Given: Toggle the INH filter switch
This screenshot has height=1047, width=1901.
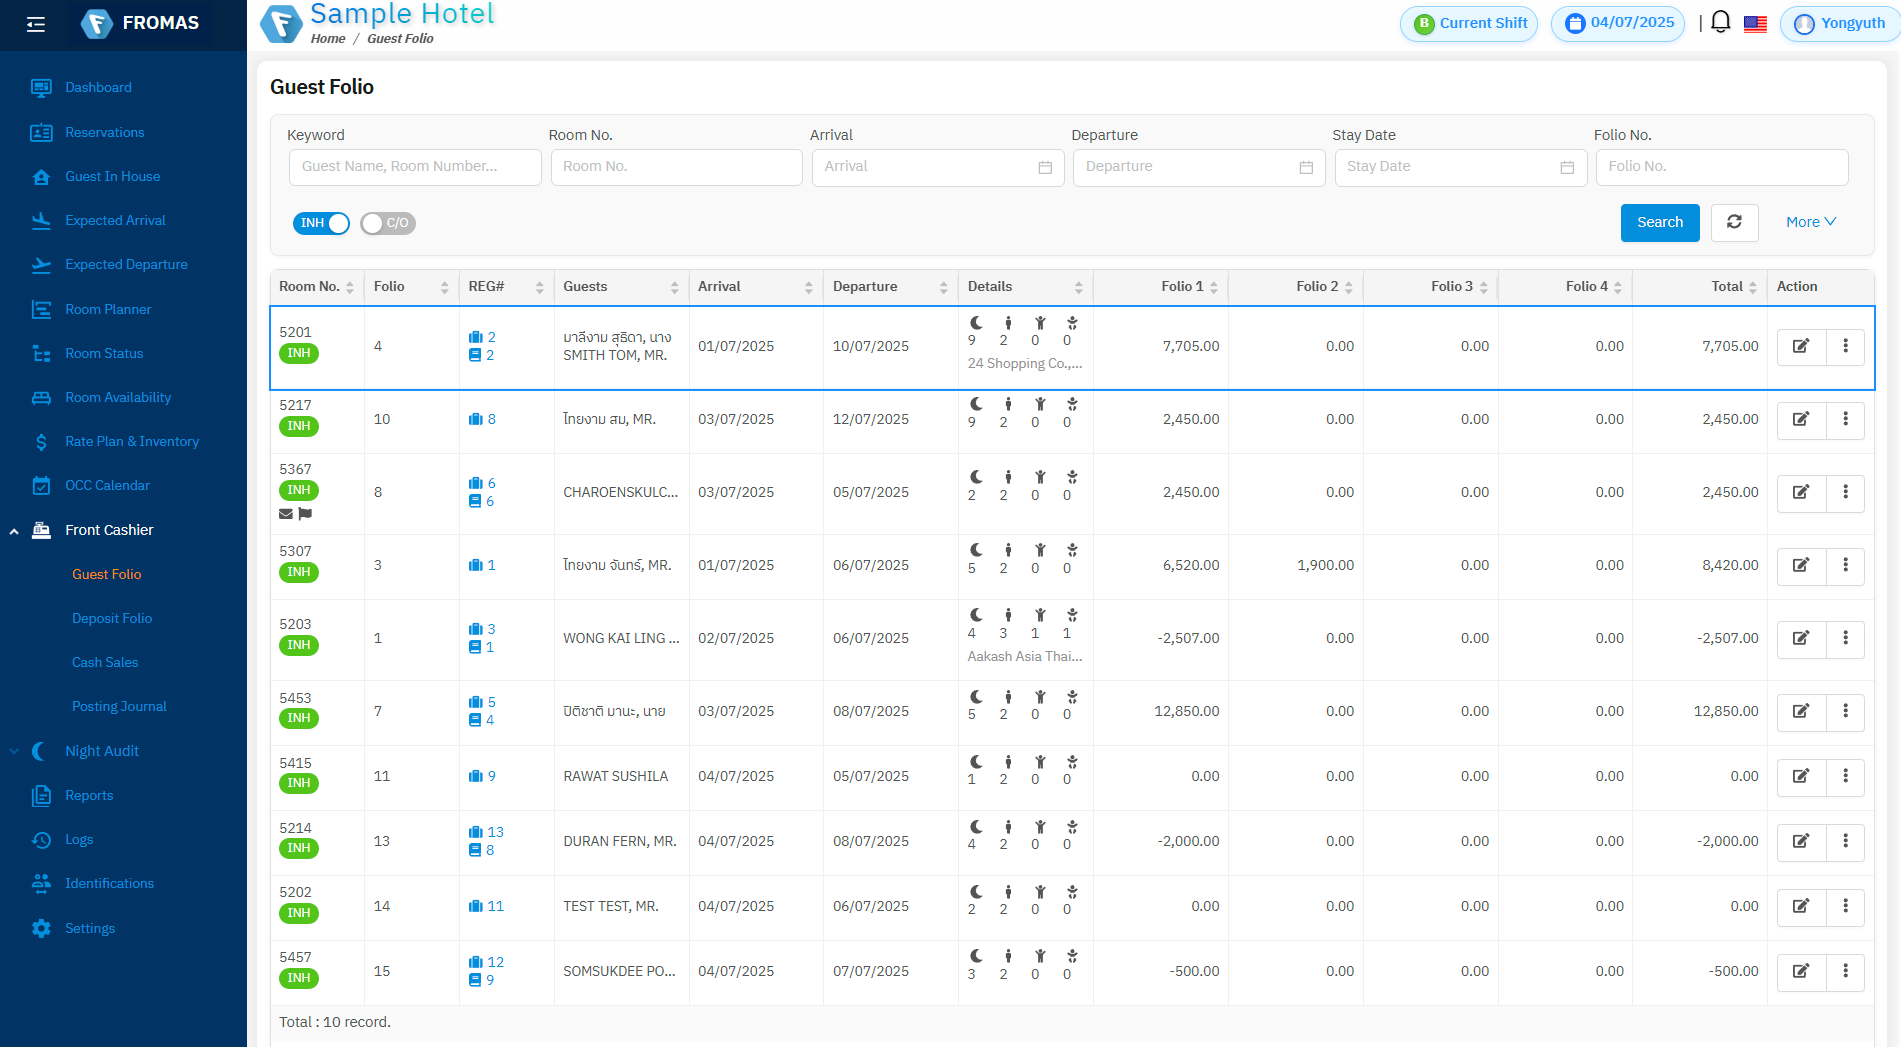Looking at the screenshot, I should (x=321, y=223).
